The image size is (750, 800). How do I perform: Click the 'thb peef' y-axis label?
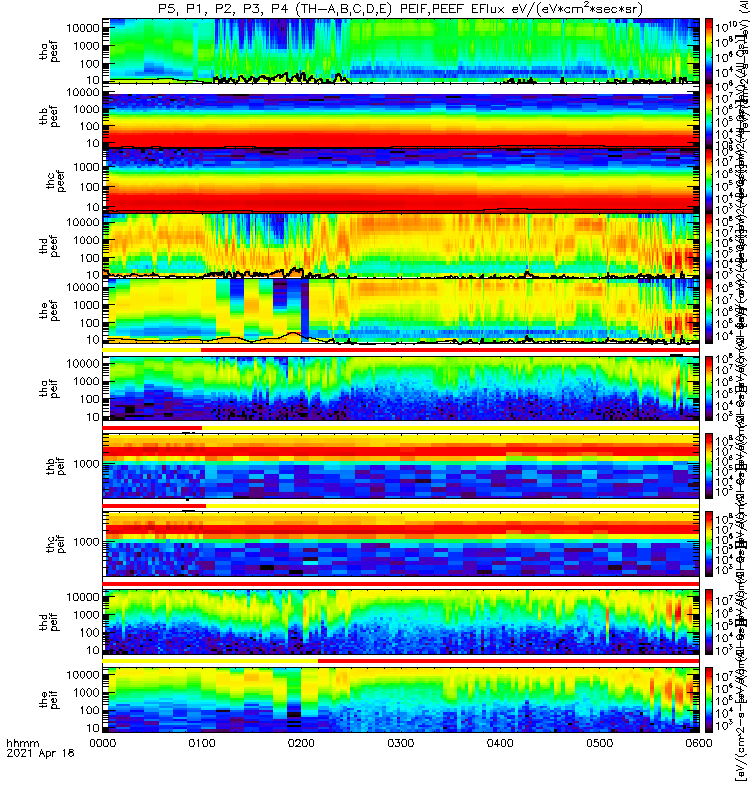click(49, 116)
